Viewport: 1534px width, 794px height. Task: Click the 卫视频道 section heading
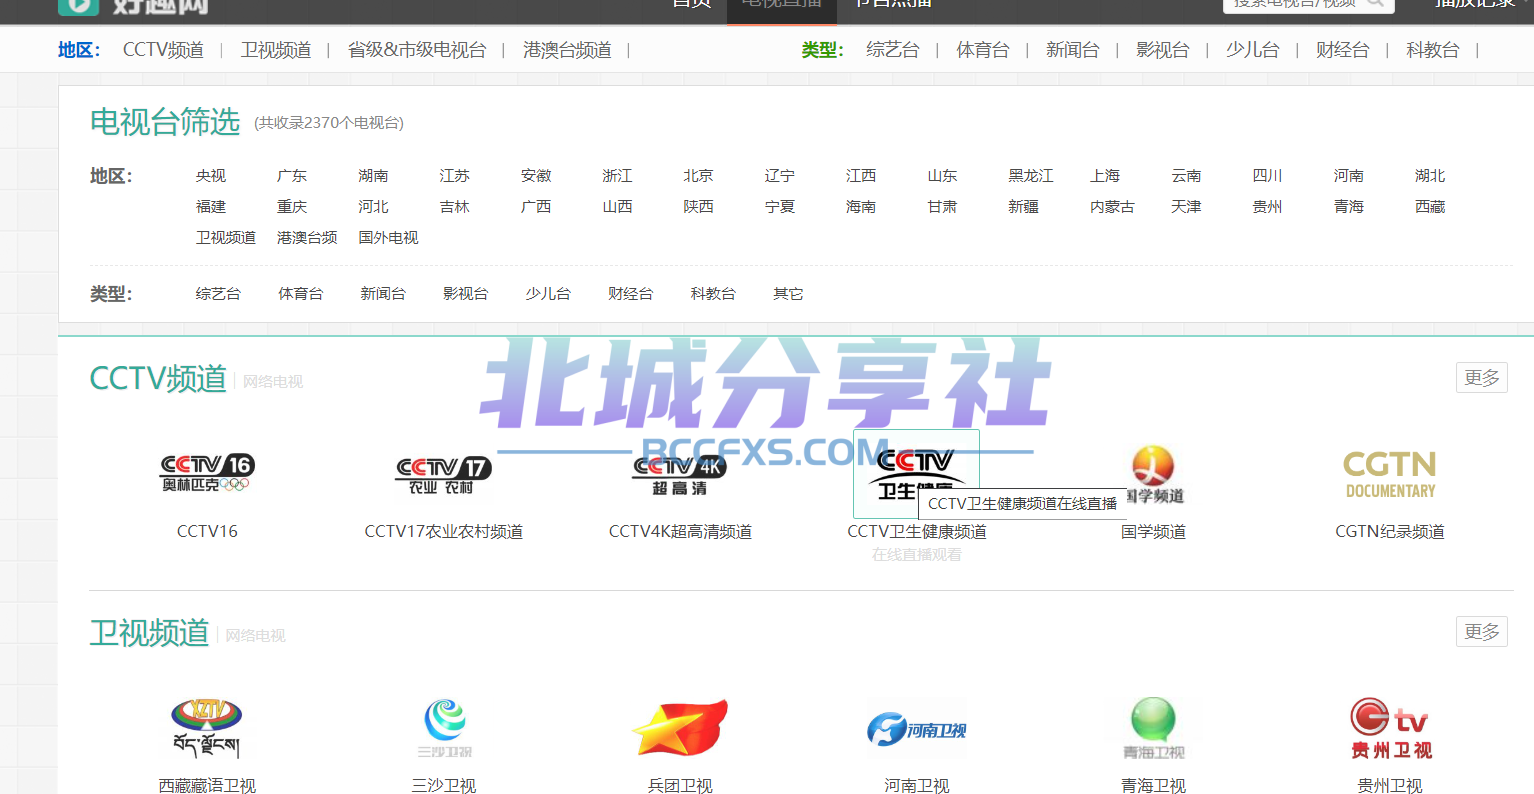(x=149, y=633)
